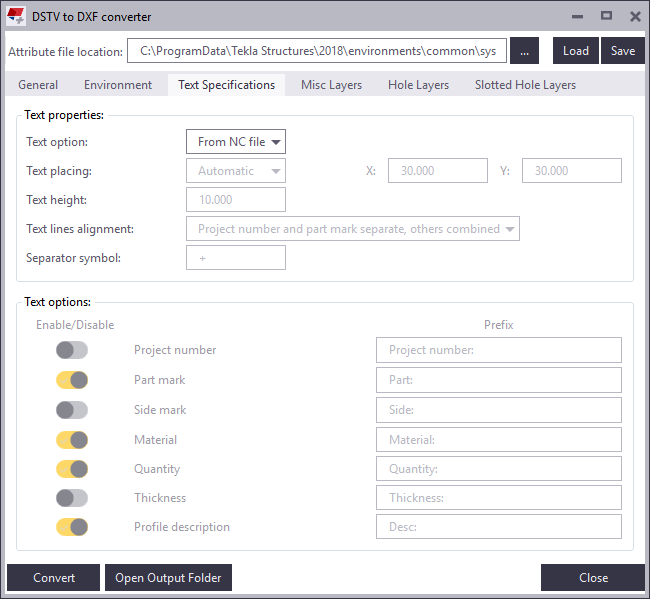Maximize the converter window
This screenshot has width=650, height=599.
coord(606,16)
